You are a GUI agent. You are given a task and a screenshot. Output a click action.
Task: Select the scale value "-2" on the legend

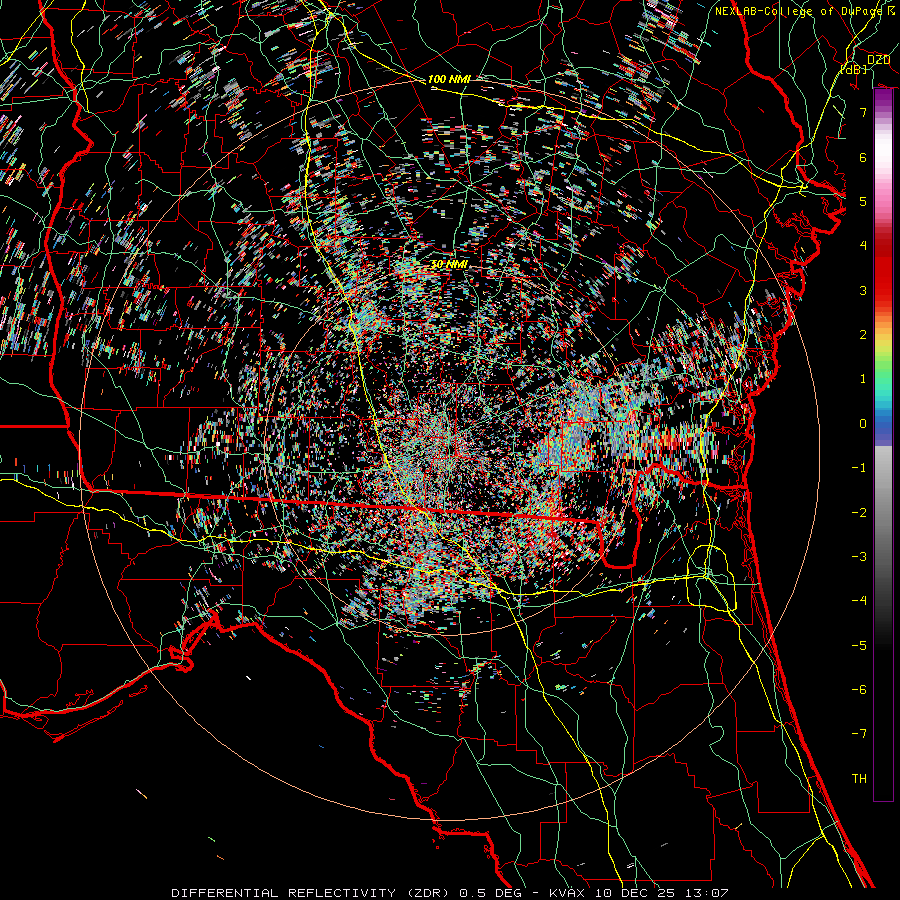[x=859, y=513]
